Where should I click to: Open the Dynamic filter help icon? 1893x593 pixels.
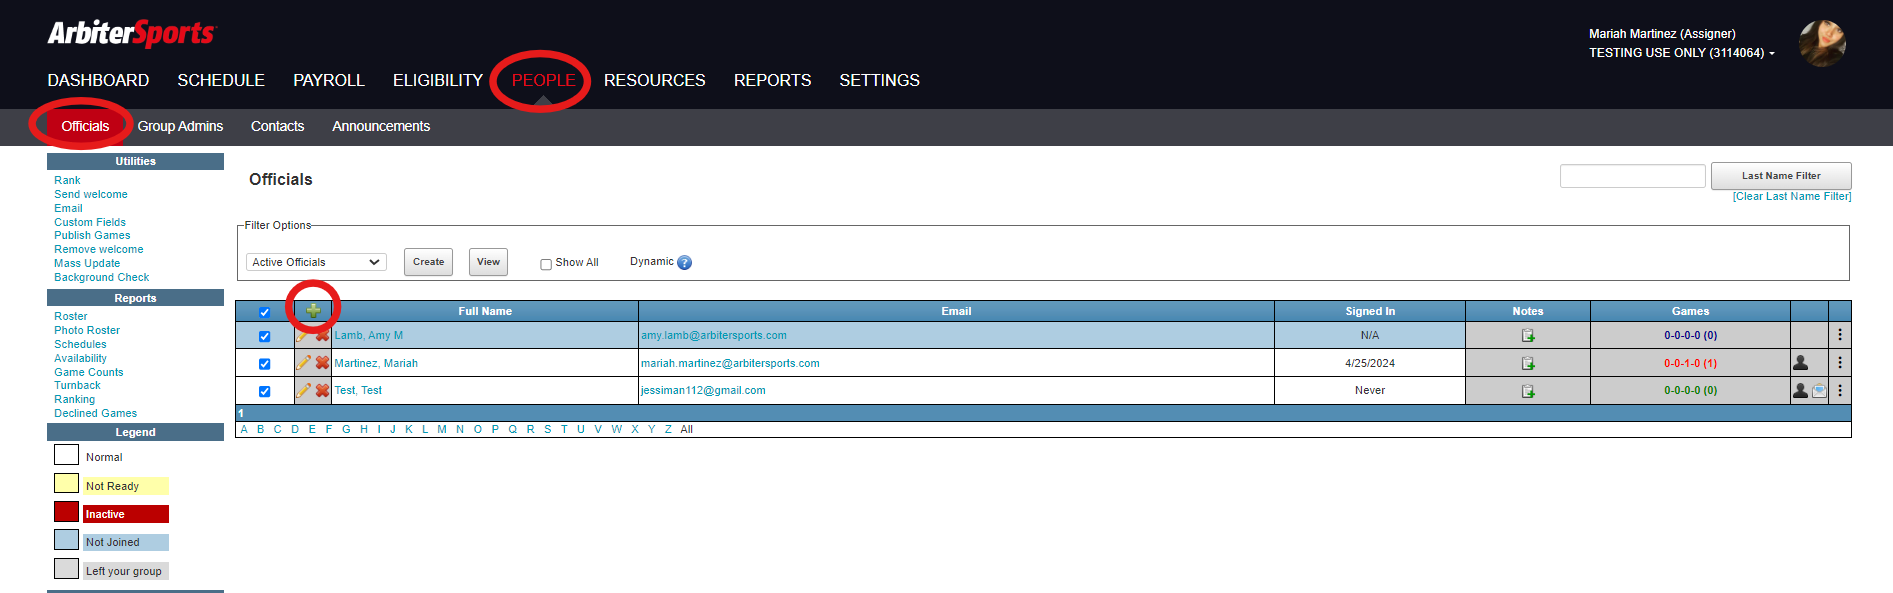[684, 262]
